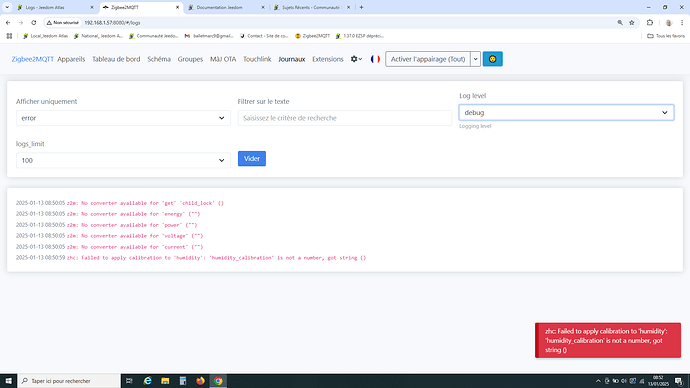The height and width of the screenshot is (388, 690).
Task: Open Chrome extensions puzzle icon
Action: click(x=650, y=22)
